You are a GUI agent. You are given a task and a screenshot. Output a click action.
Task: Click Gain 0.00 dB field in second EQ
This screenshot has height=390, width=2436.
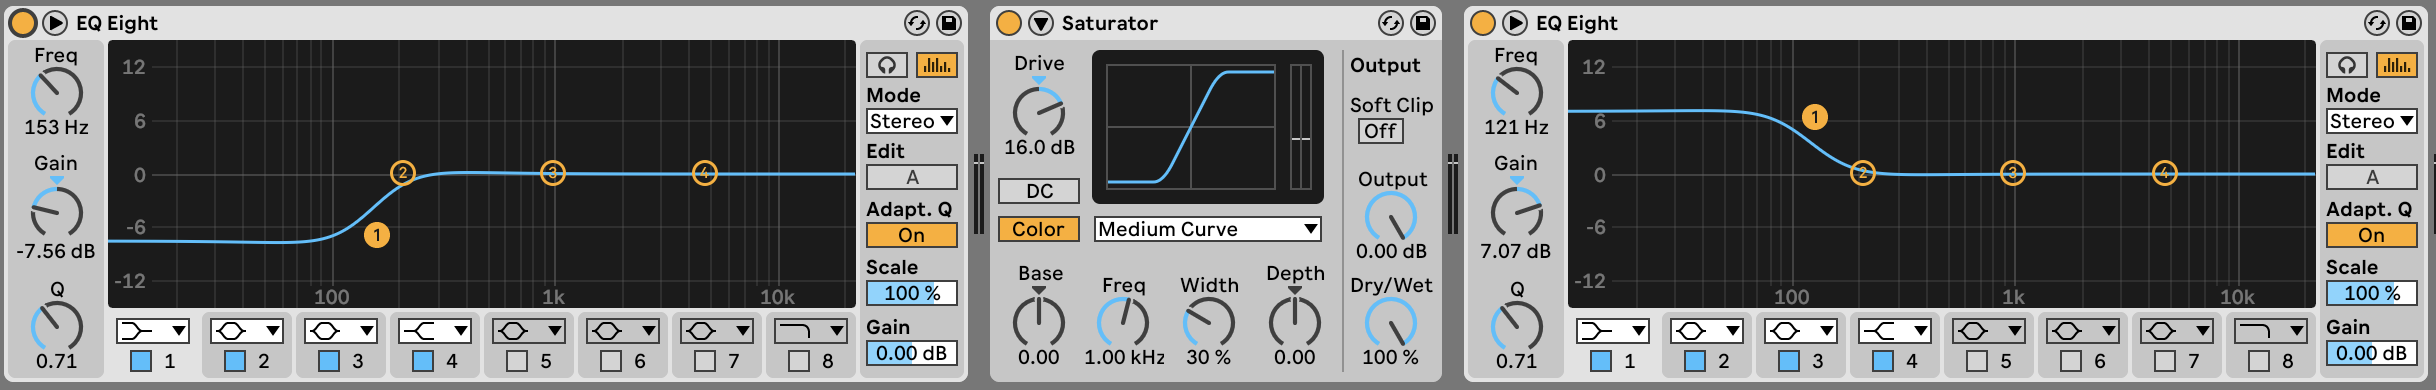pos(2372,353)
